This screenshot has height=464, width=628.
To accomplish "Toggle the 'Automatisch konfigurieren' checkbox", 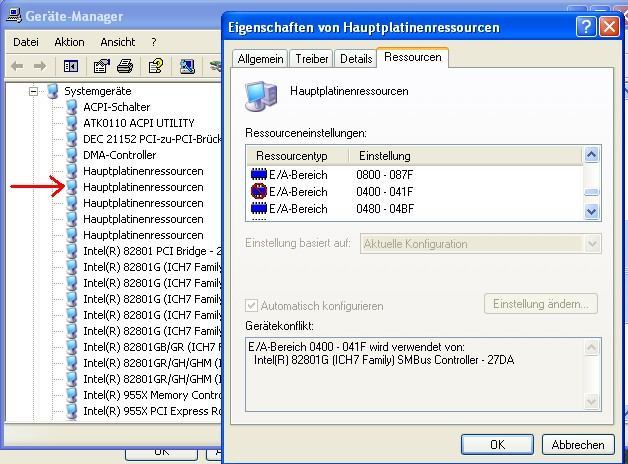I will tap(251, 305).
